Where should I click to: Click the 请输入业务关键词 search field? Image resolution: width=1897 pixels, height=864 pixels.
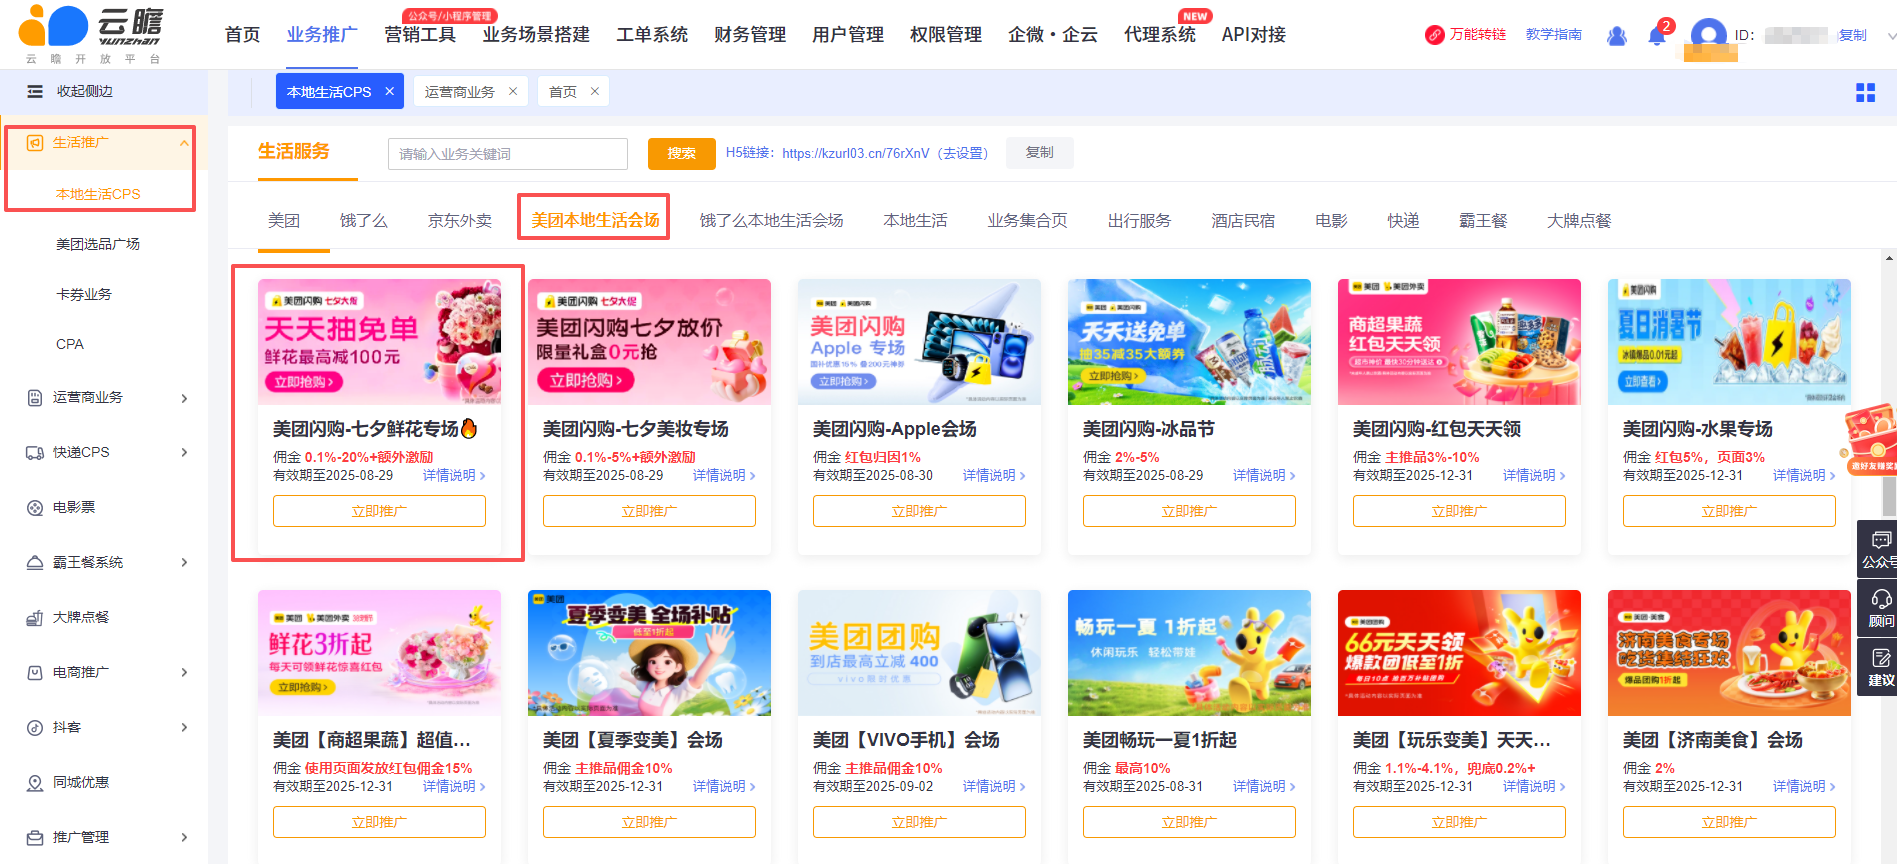click(x=508, y=154)
